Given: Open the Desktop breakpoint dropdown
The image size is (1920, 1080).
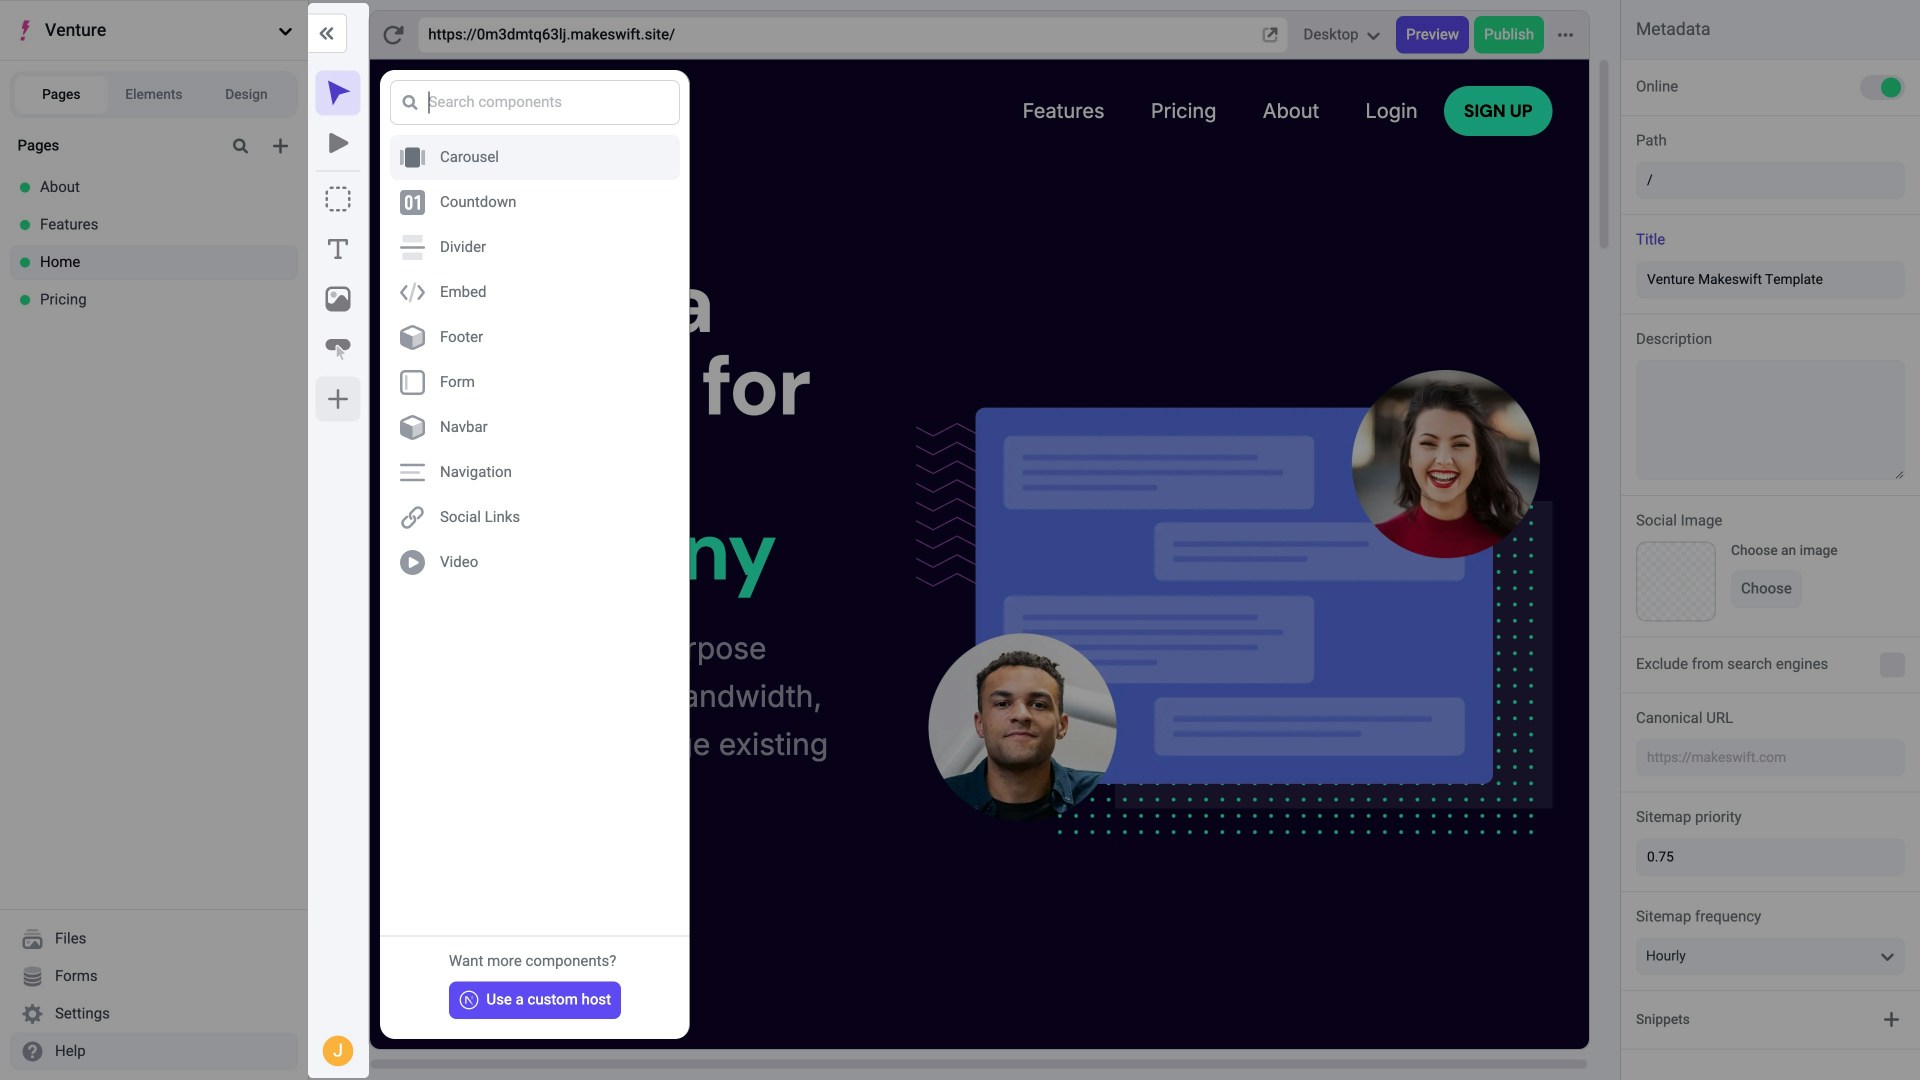Looking at the screenshot, I should 1340,34.
